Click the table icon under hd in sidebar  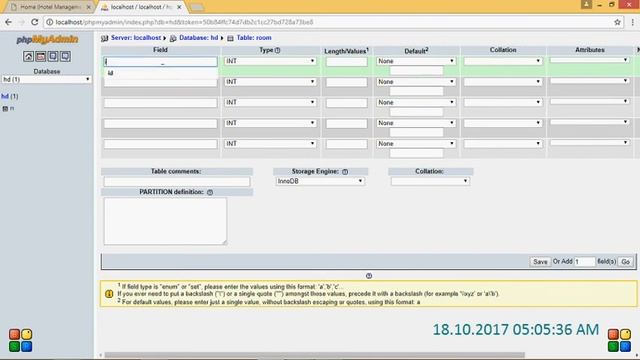[x=5, y=109]
